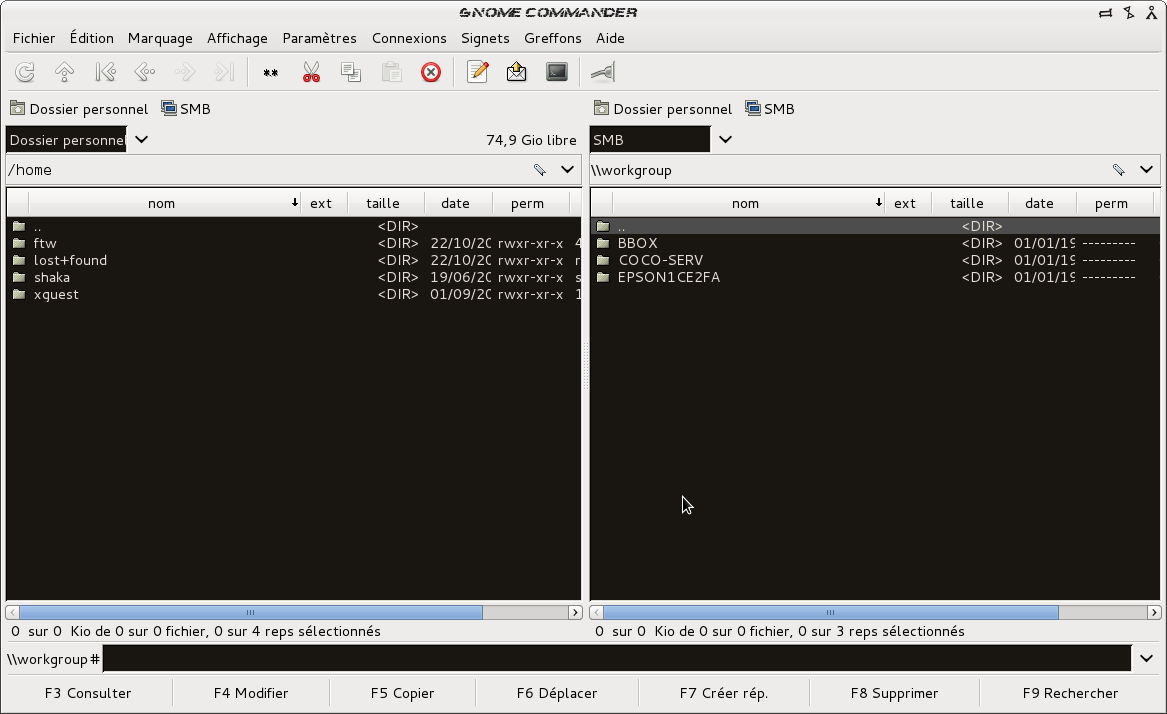Cut selection using the scissors icon
This screenshot has height=714, width=1167.
pyautogui.click(x=311, y=72)
